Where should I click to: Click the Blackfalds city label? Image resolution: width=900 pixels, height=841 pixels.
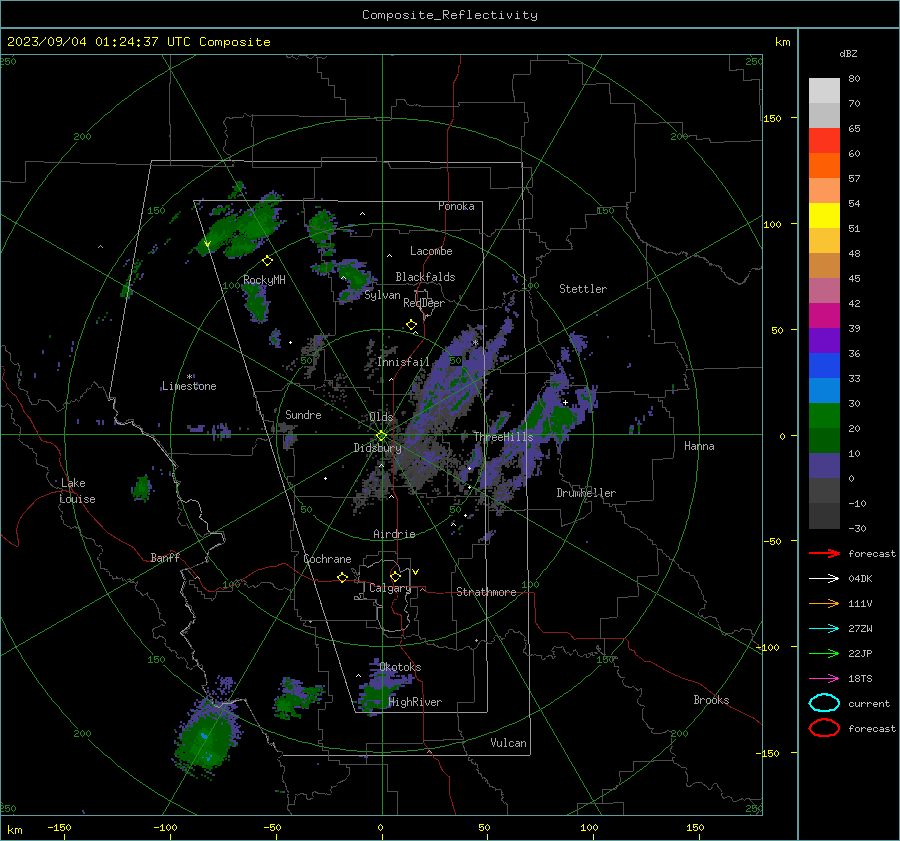(x=425, y=277)
